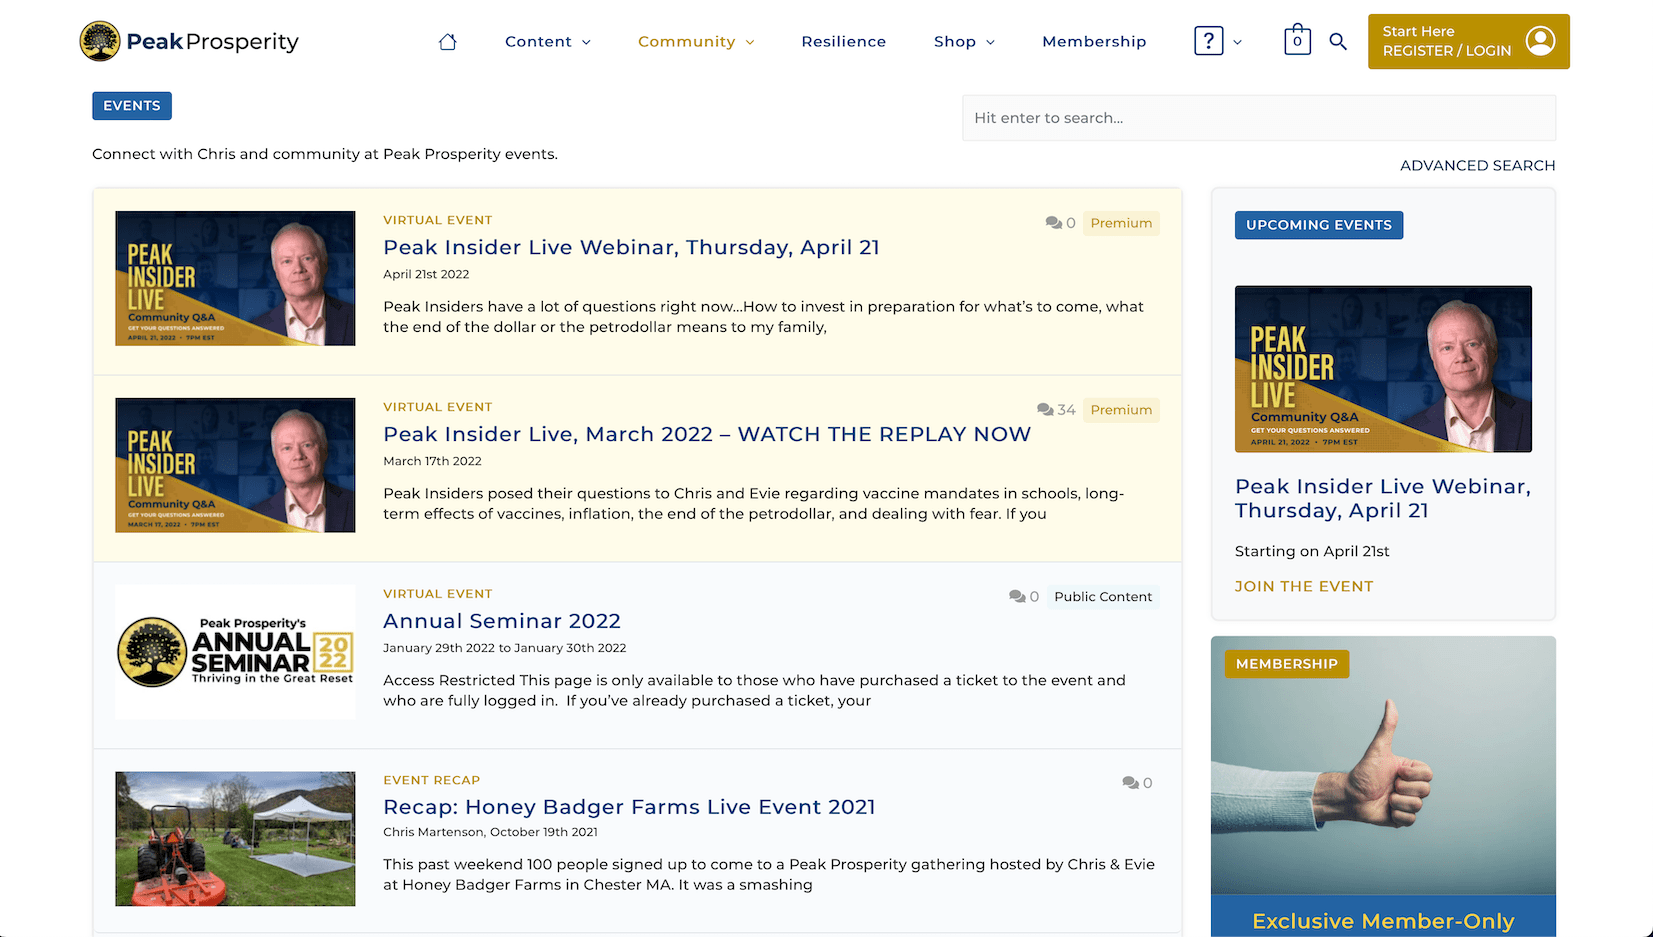
Task: Click Honey Badger Farms tractor thumbnail
Action: [x=235, y=839]
